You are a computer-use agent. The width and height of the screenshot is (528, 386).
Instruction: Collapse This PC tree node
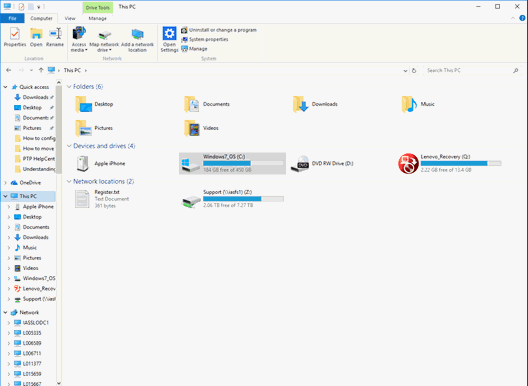coord(5,196)
